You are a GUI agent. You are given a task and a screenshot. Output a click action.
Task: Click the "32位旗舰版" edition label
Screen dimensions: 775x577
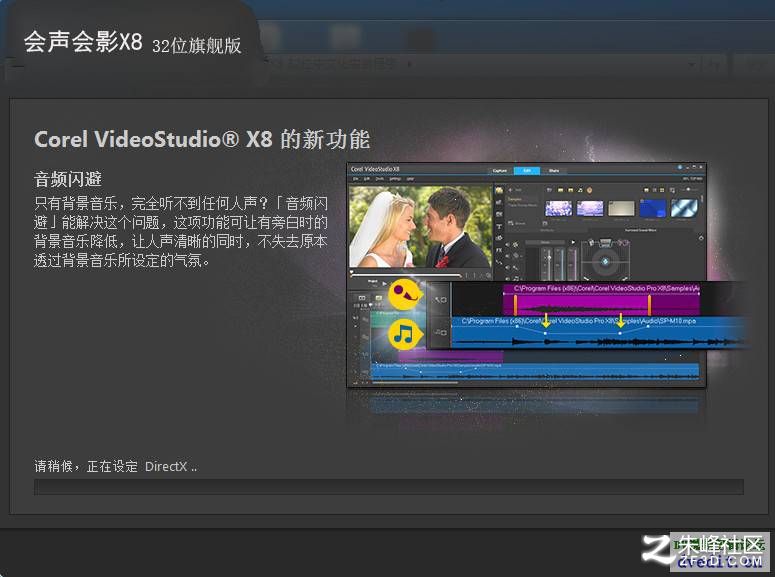tap(197, 45)
